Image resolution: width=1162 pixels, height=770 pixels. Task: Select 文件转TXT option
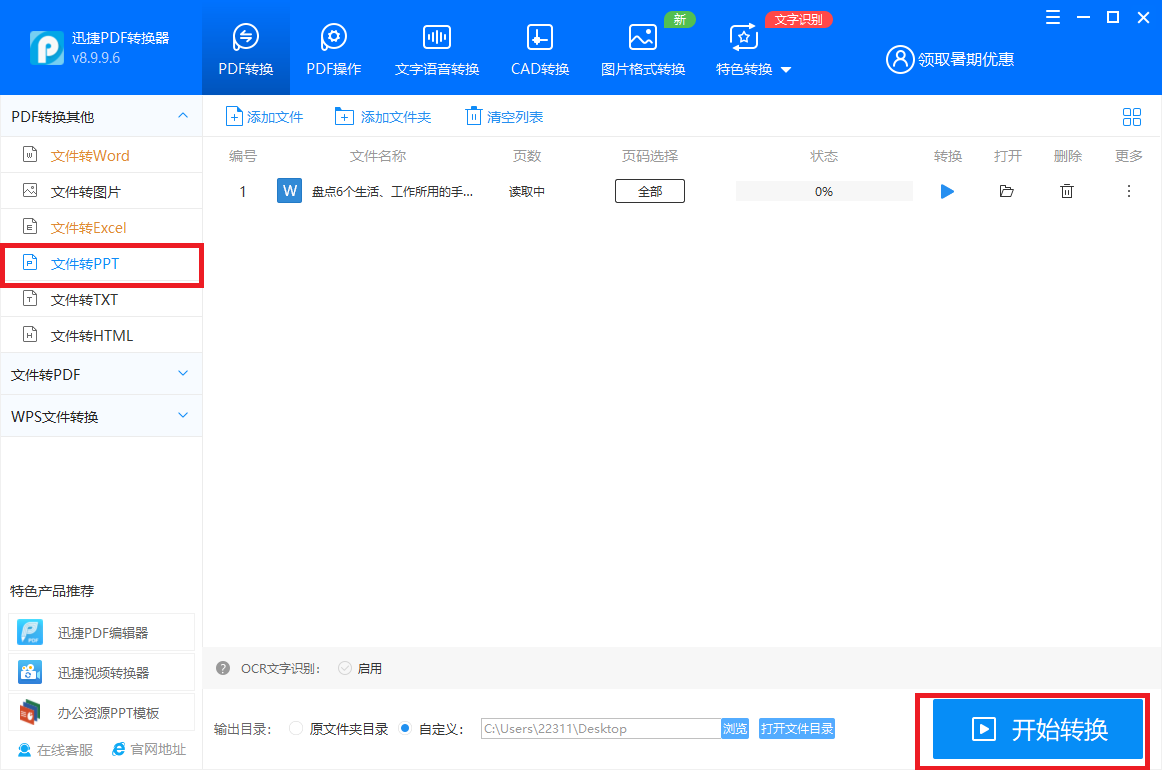pyautogui.click(x=101, y=299)
